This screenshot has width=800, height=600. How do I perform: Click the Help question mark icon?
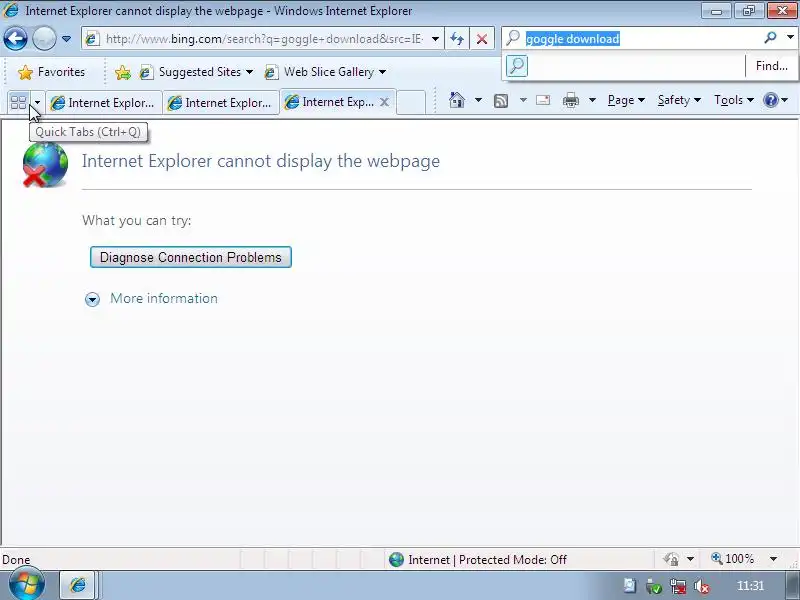tap(770, 100)
